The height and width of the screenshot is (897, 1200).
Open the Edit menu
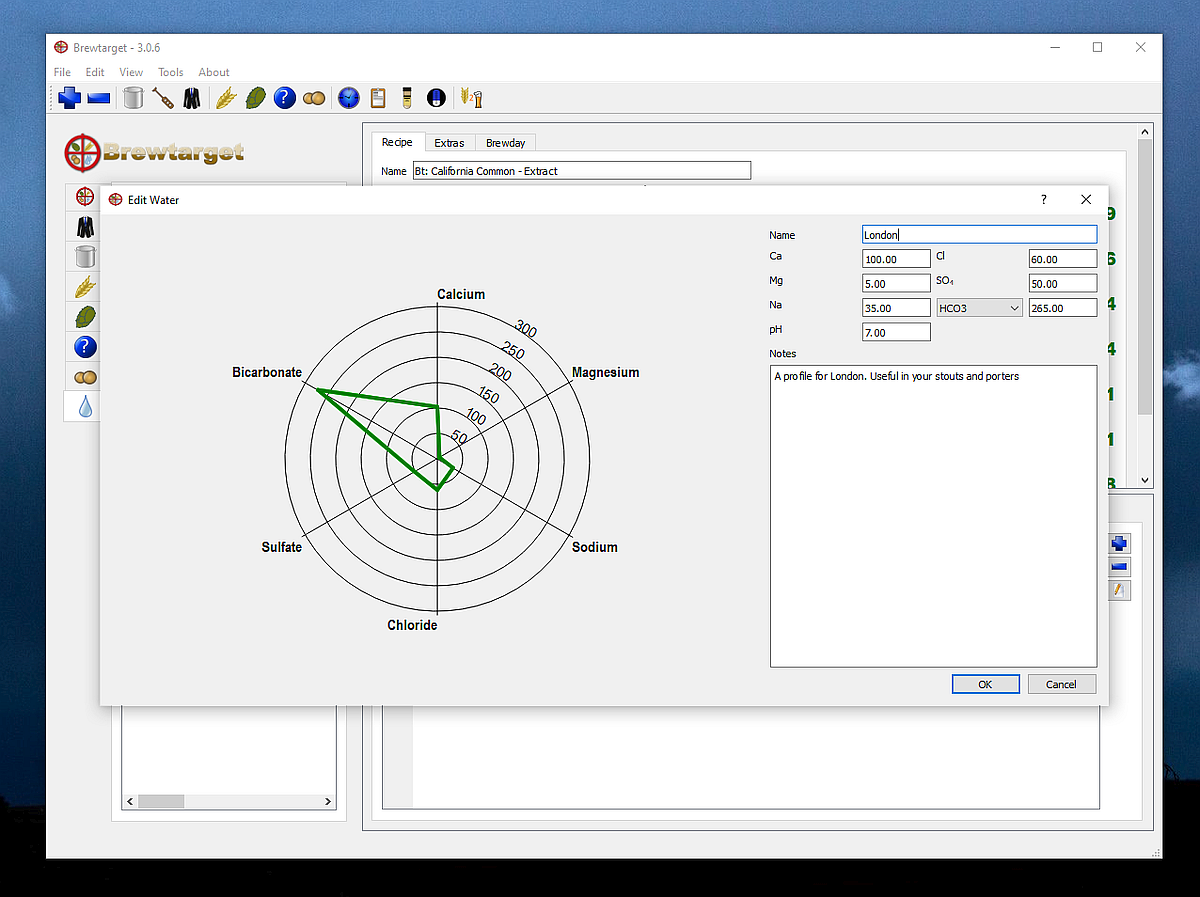click(95, 72)
